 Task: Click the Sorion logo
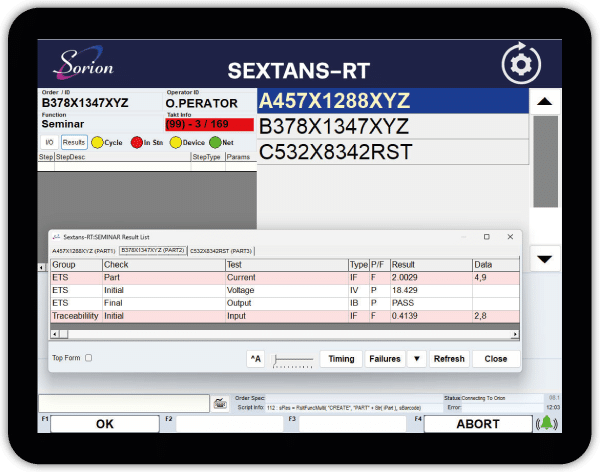(x=83, y=63)
